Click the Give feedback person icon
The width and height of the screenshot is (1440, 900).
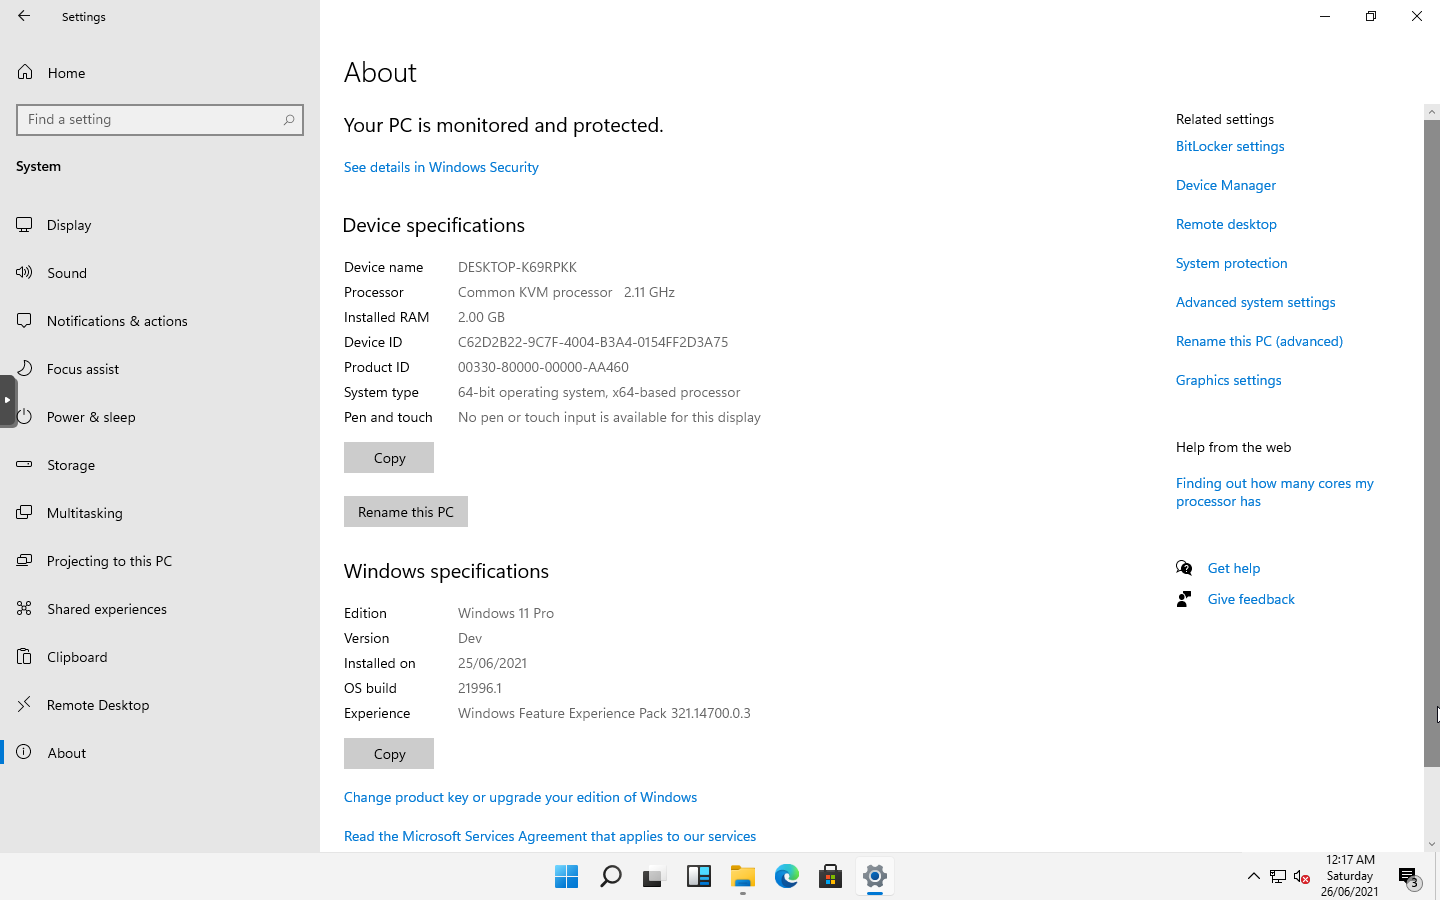1184,599
